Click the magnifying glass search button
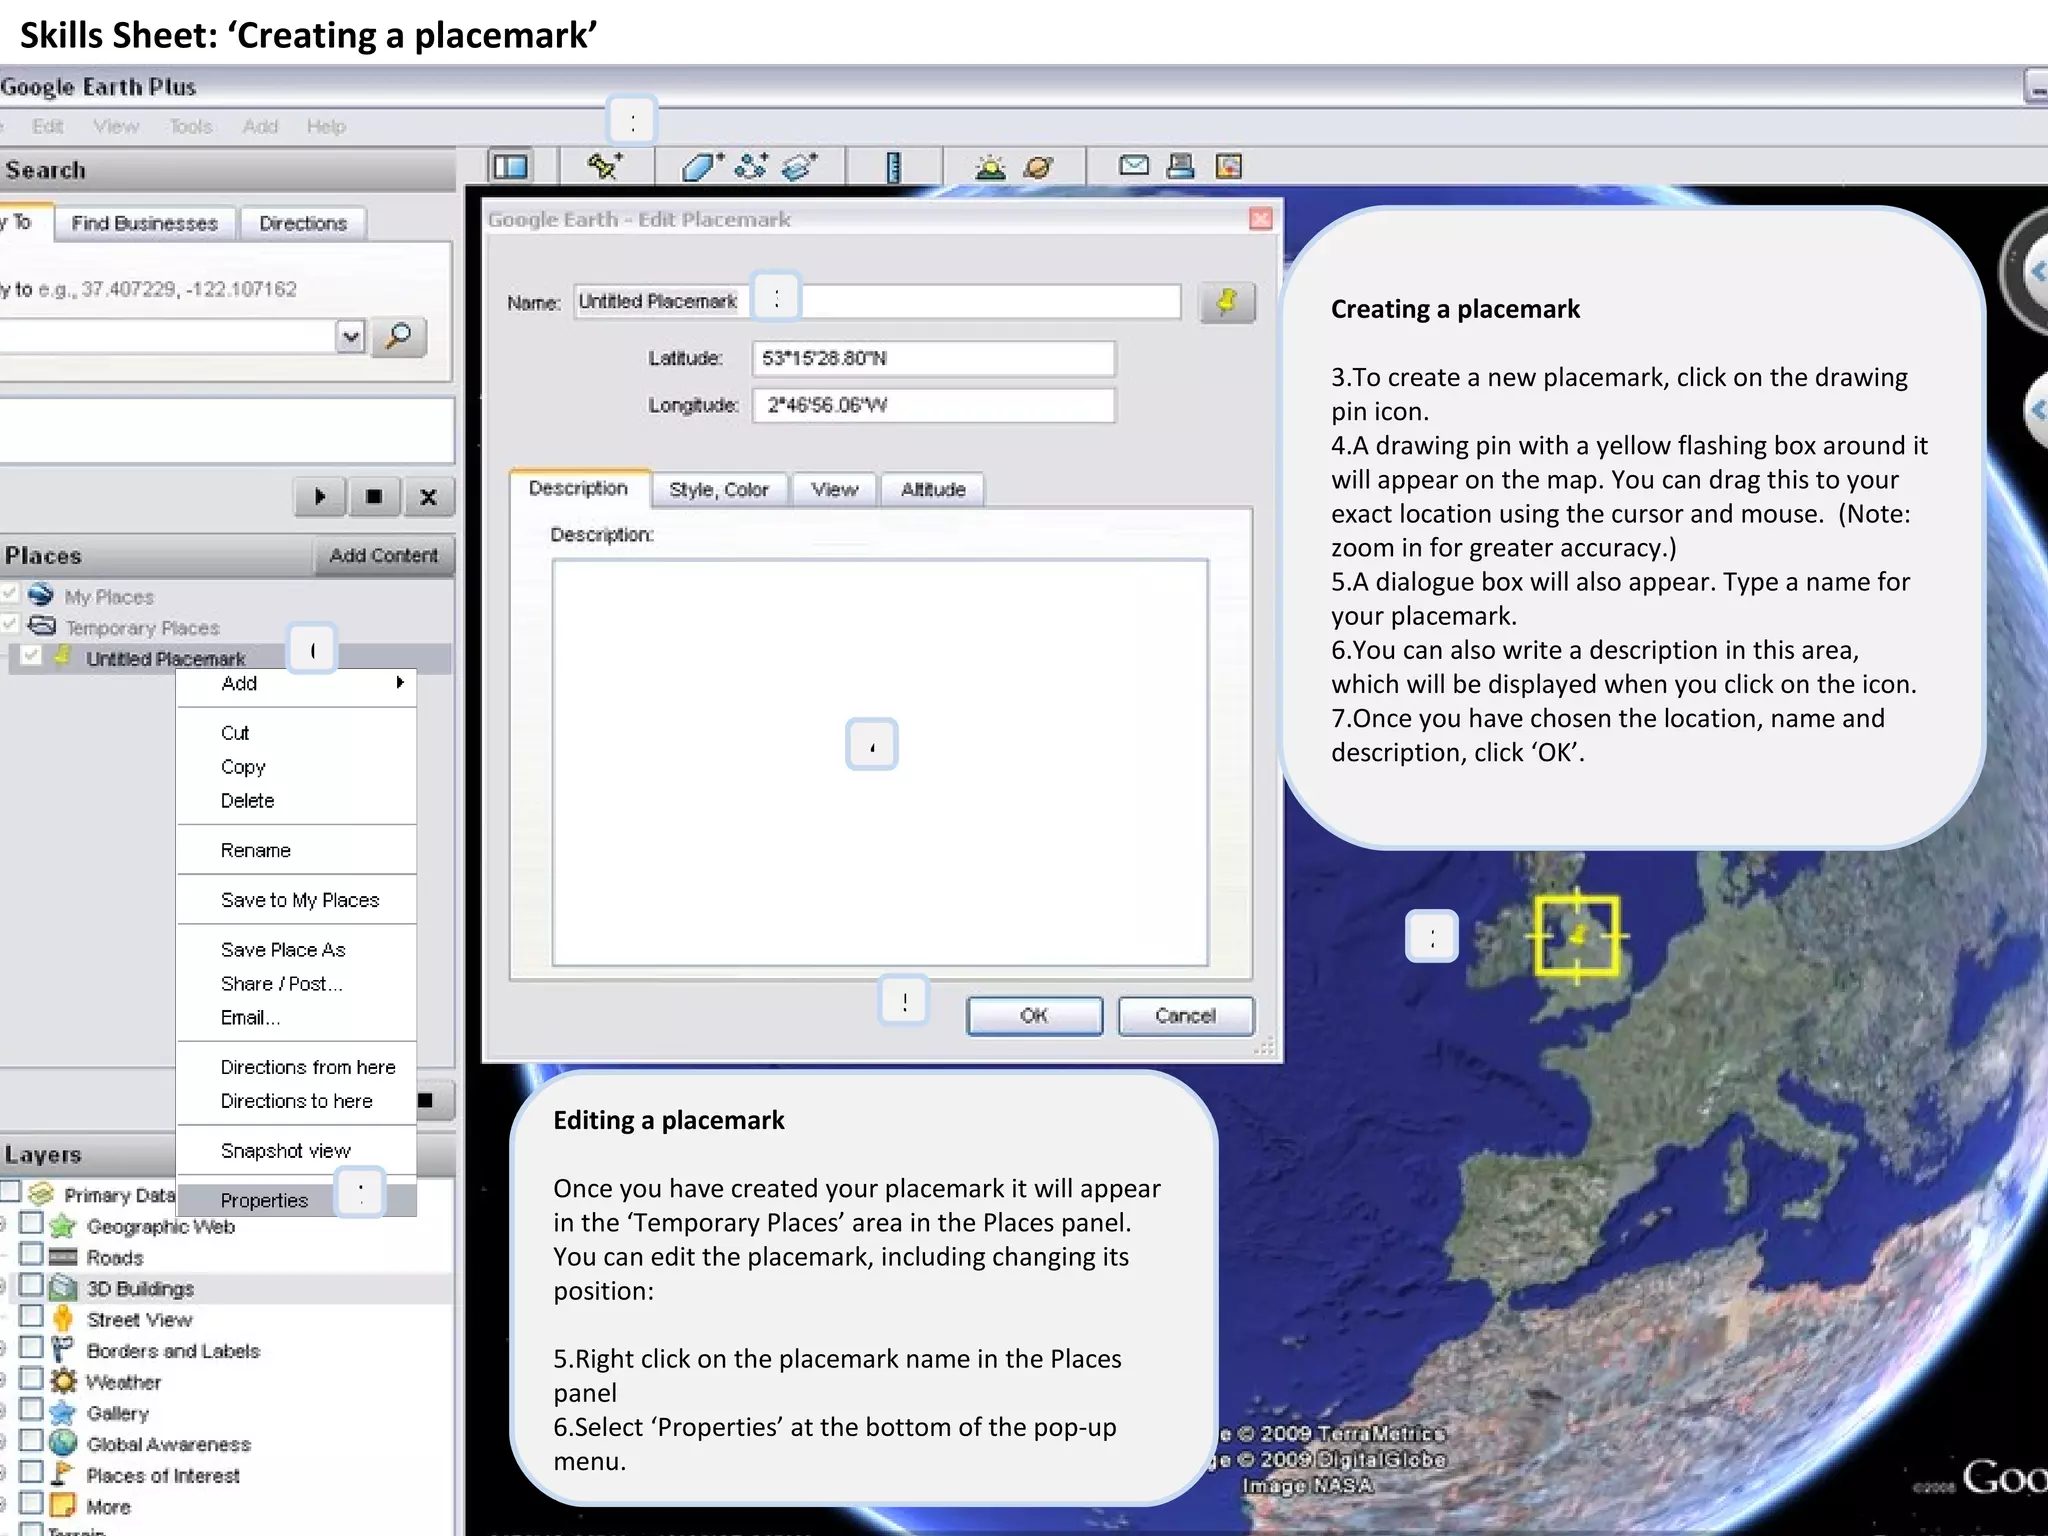This screenshot has height=1536, width=2048. tap(398, 336)
